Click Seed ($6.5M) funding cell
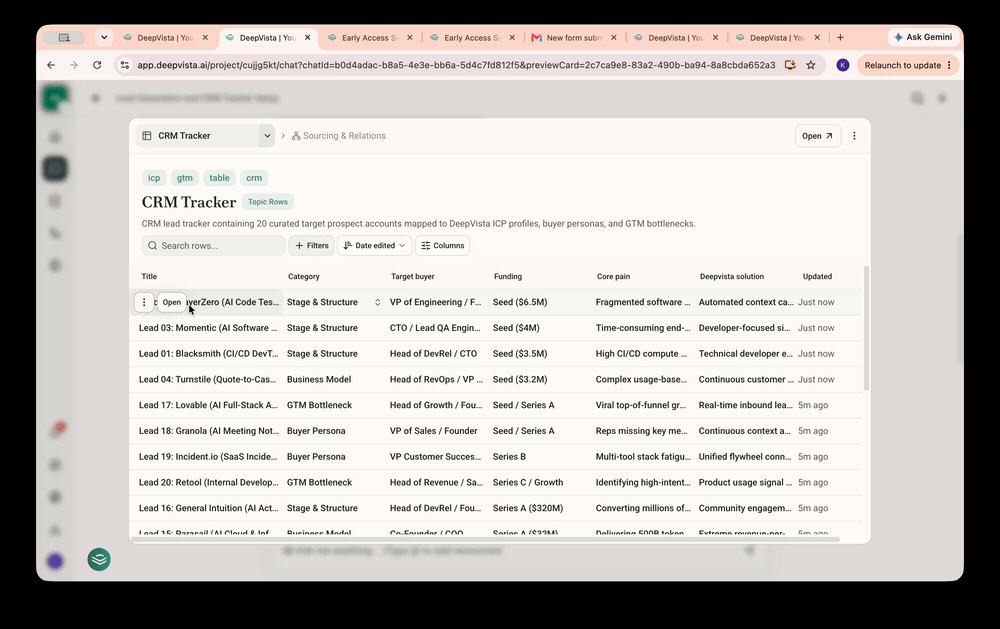Image resolution: width=1000 pixels, height=629 pixels. coord(520,302)
